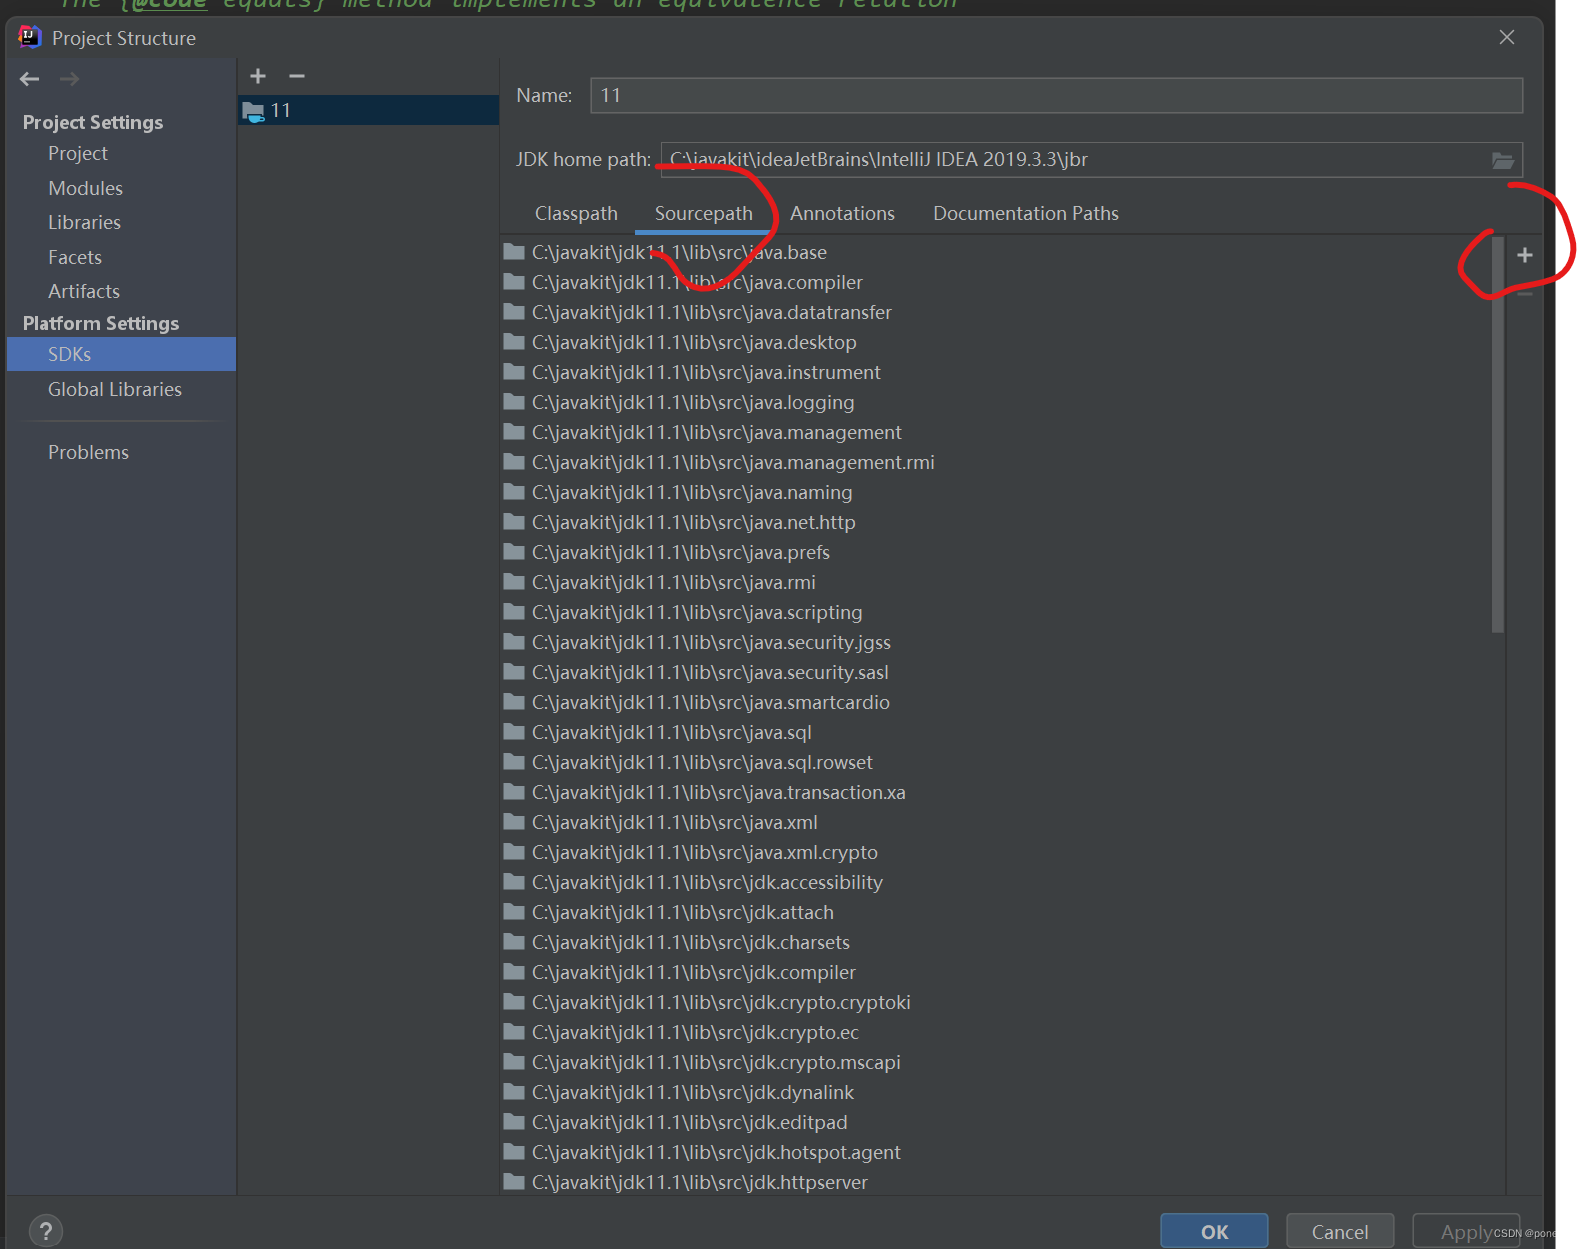Click the forward navigation arrow

[x=69, y=79]
